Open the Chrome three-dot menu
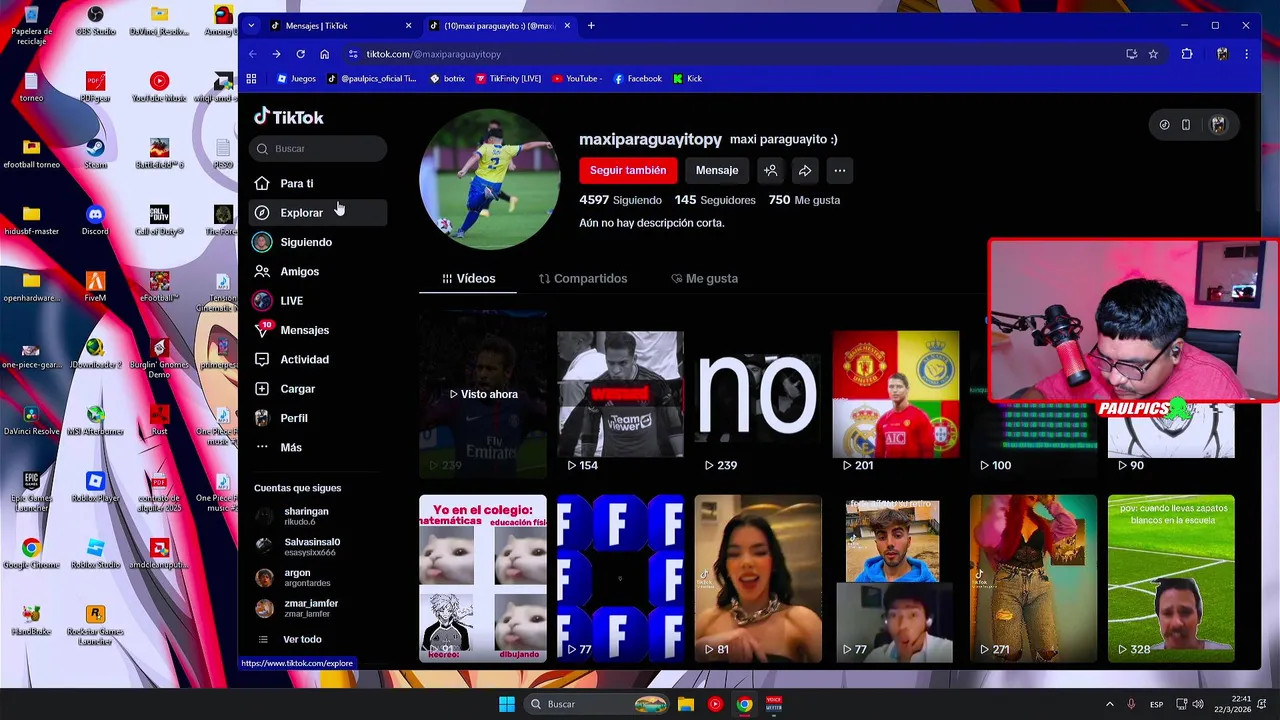 tap(1246, 54)
